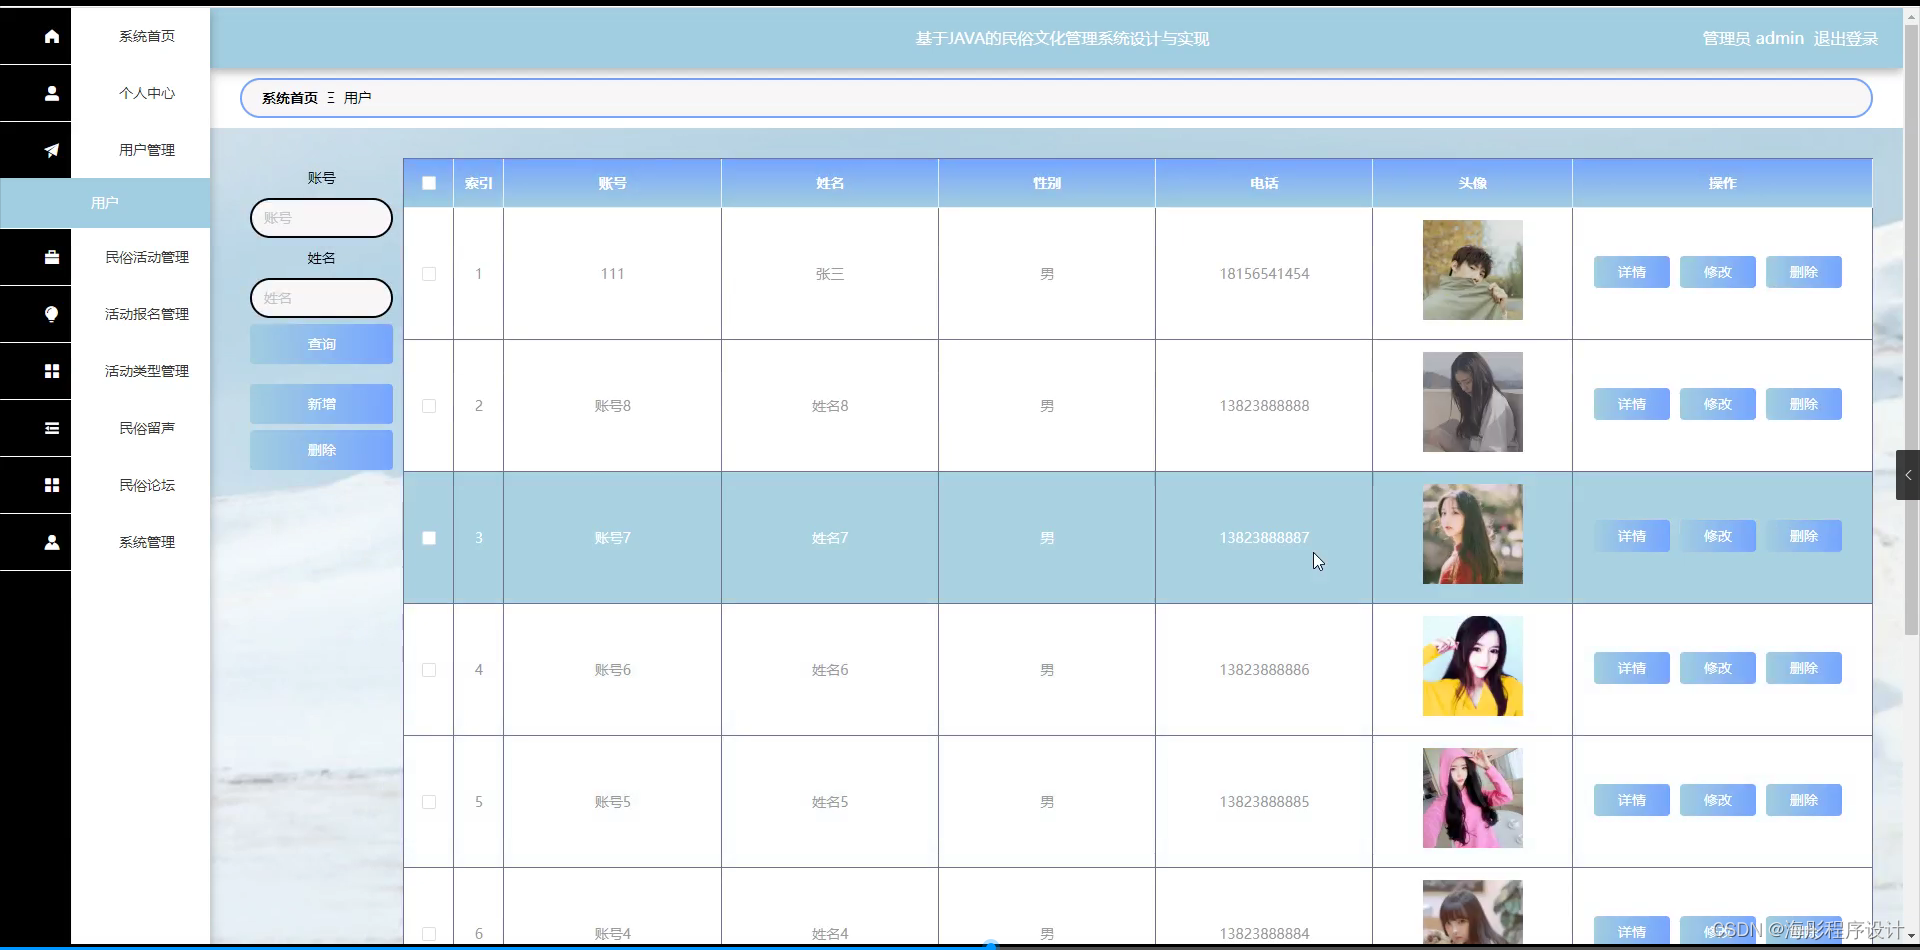Focus the 账号 search input field
The height and width of the screenshot is (950, 1920).
pos(321,218)
